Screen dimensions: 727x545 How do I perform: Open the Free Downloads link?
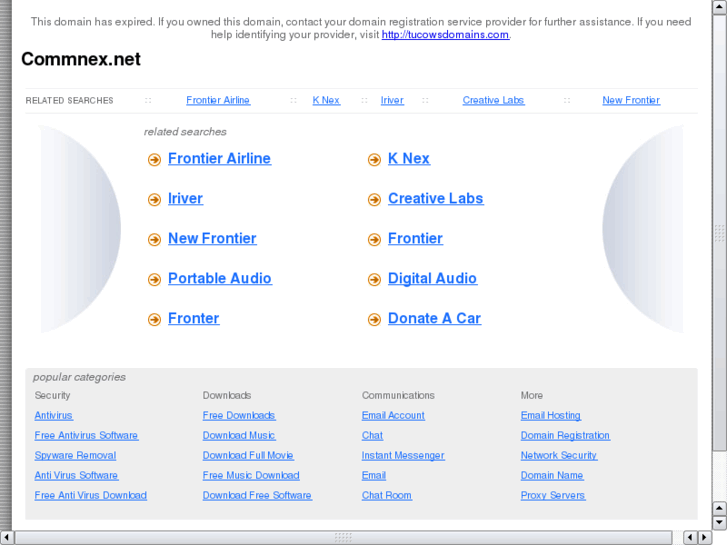tap(239, 416)
